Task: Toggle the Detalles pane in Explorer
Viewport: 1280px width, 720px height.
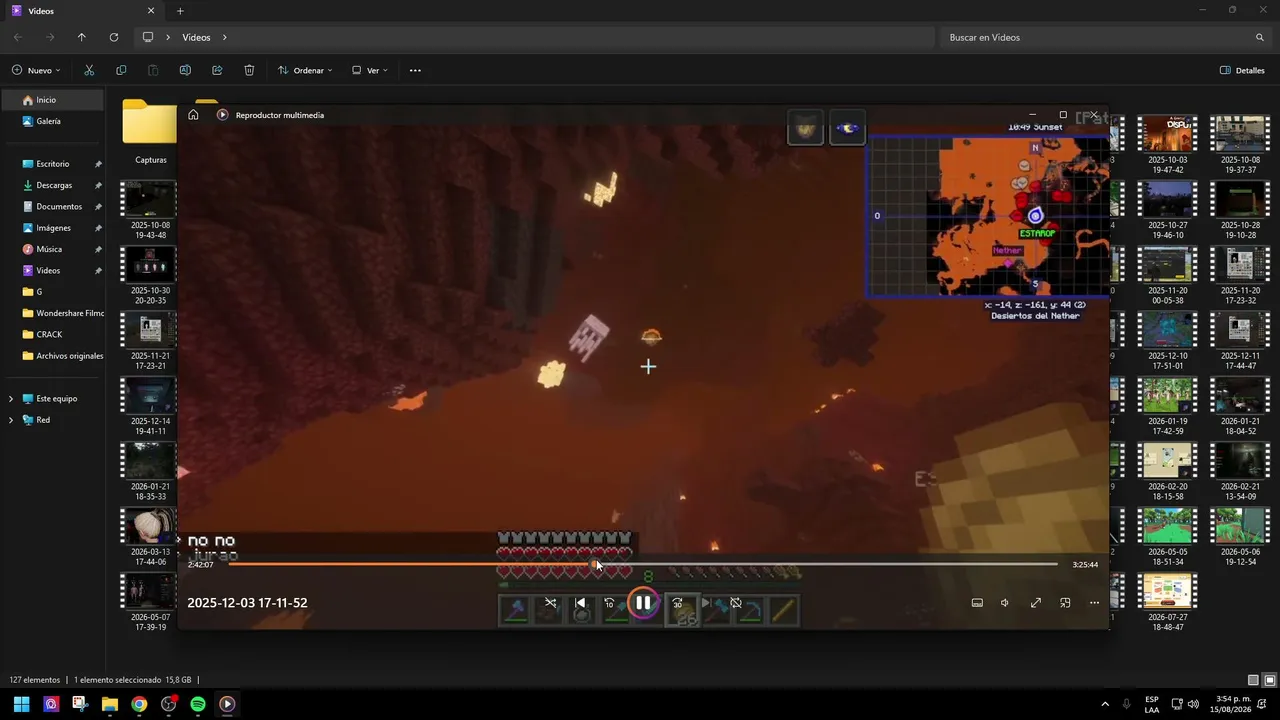Action: pos(1242,70)
